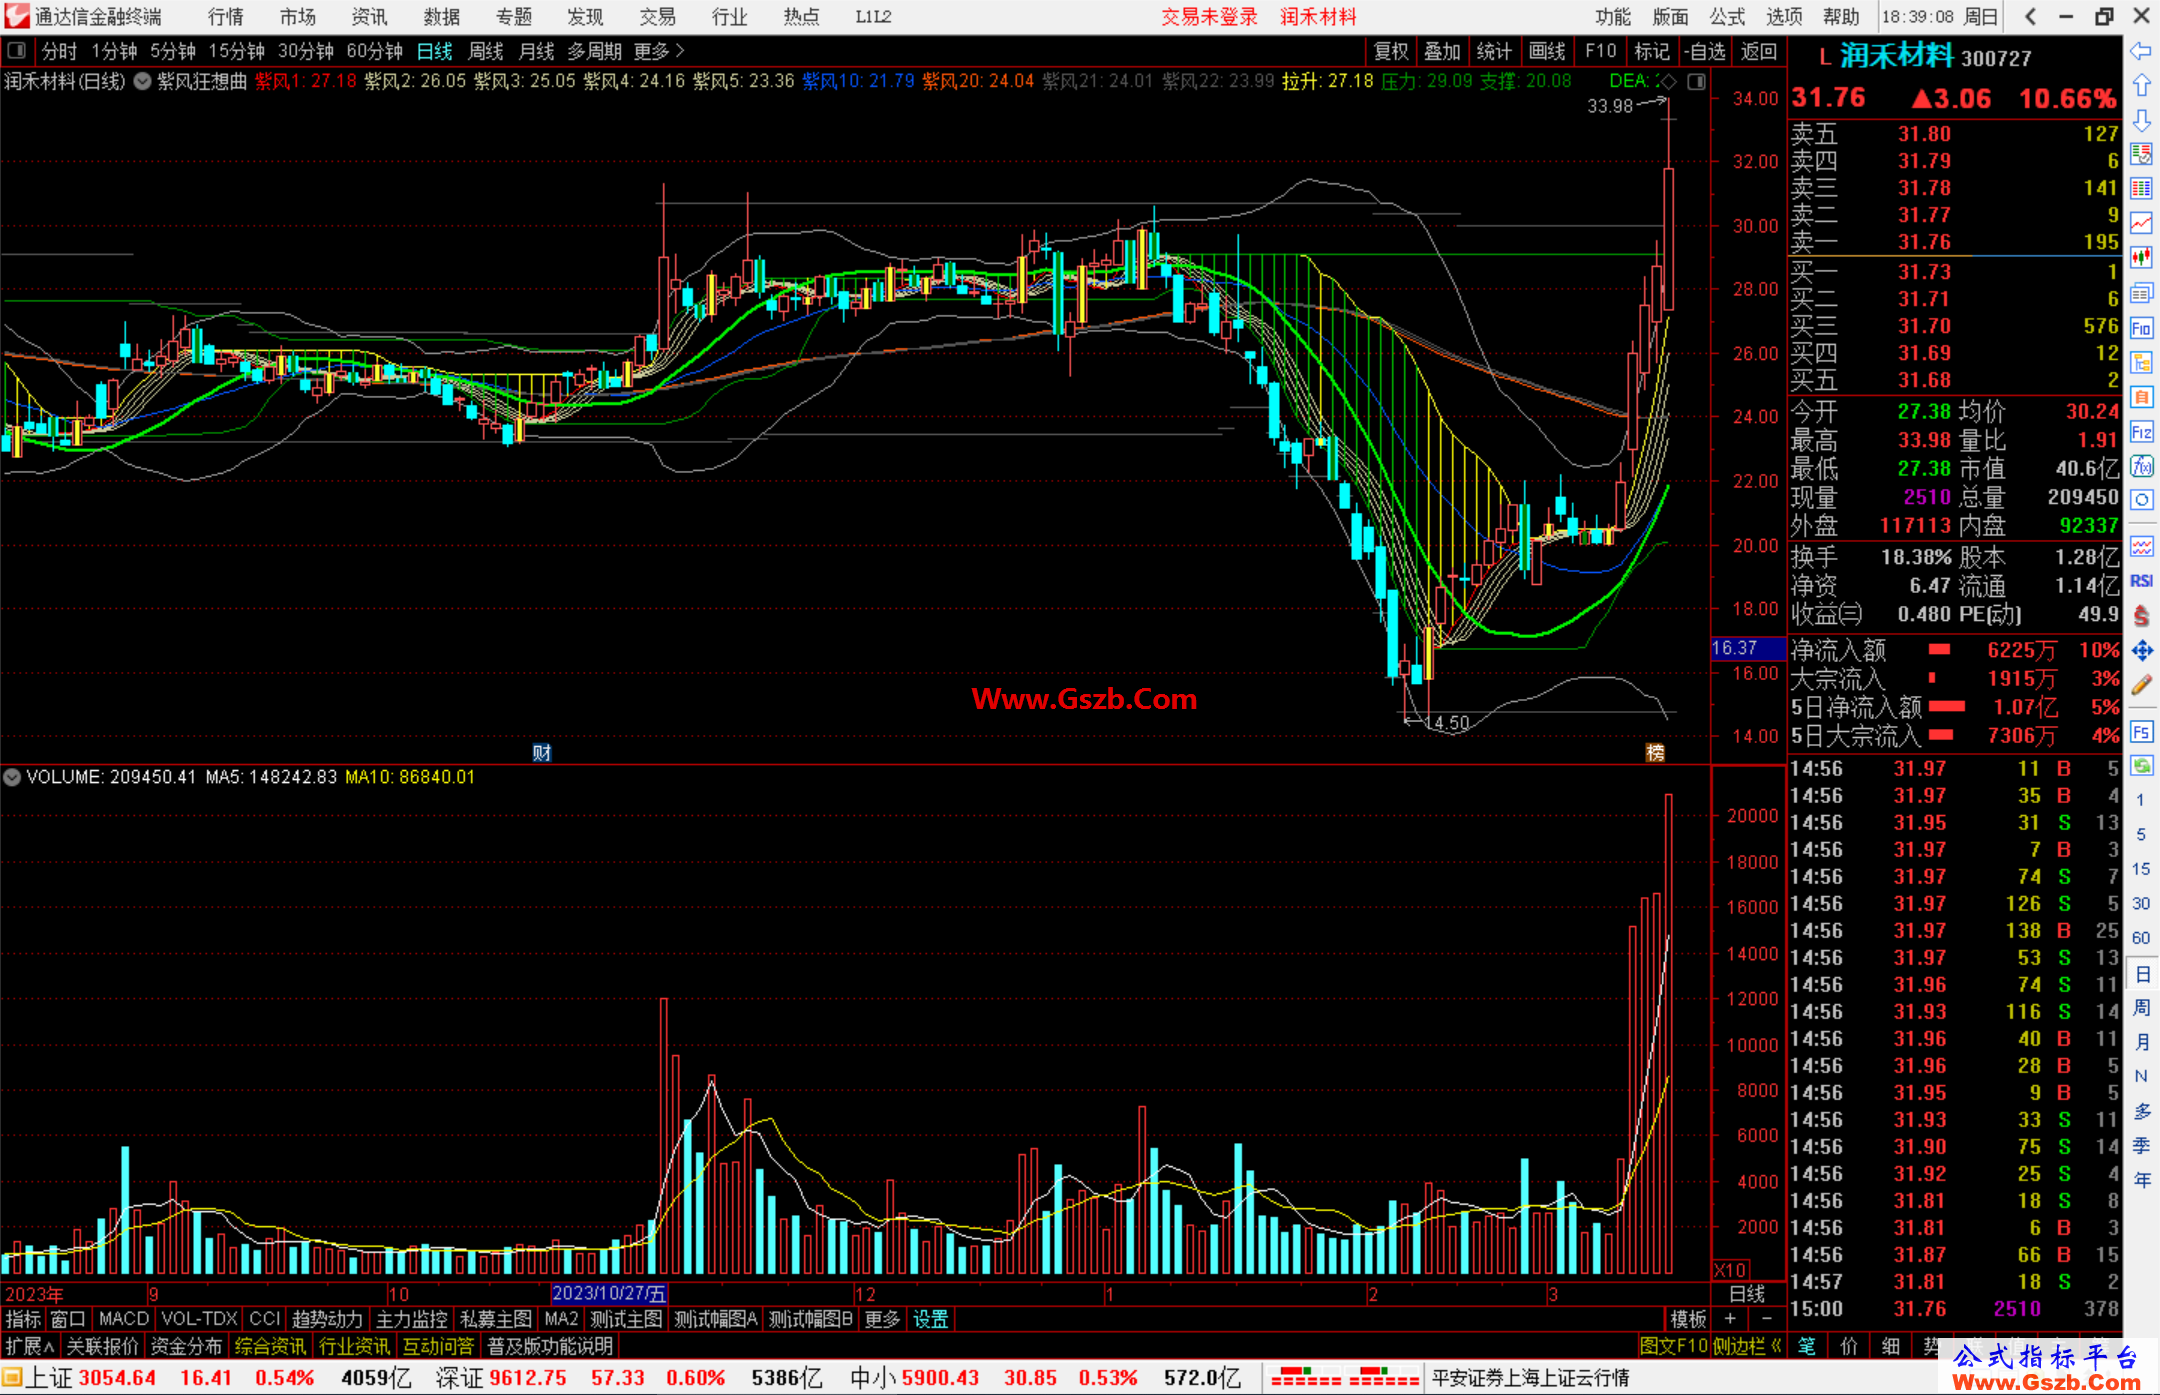Open the f(x) formula manager icon
Image resolution: width=2160 pixels, height=1395 pixels.
(2141, 466)
